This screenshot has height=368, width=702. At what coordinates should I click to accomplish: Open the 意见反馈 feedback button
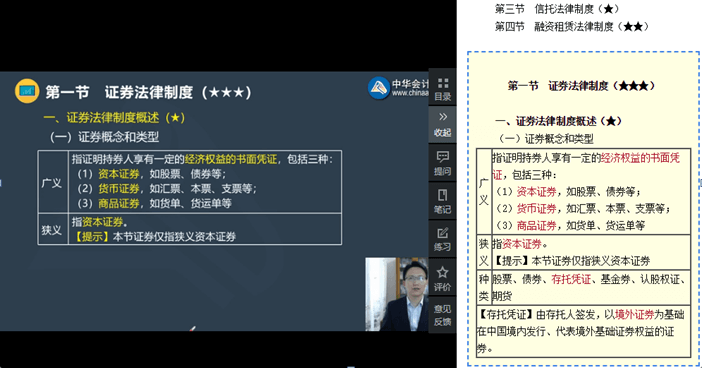click(x=442, y=315)
